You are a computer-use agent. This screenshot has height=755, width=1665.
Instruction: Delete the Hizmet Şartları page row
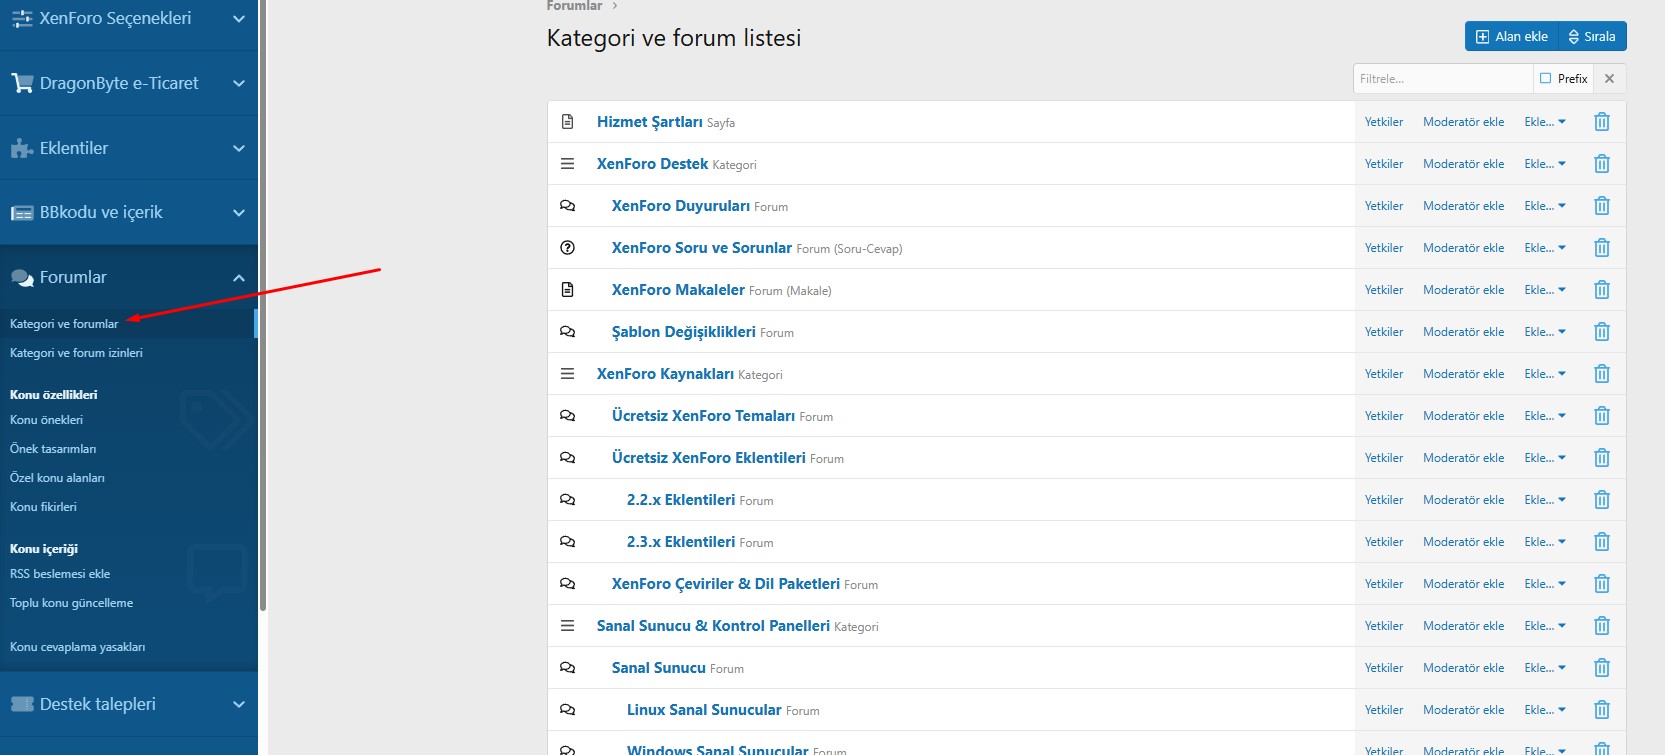pos(1601,122)
